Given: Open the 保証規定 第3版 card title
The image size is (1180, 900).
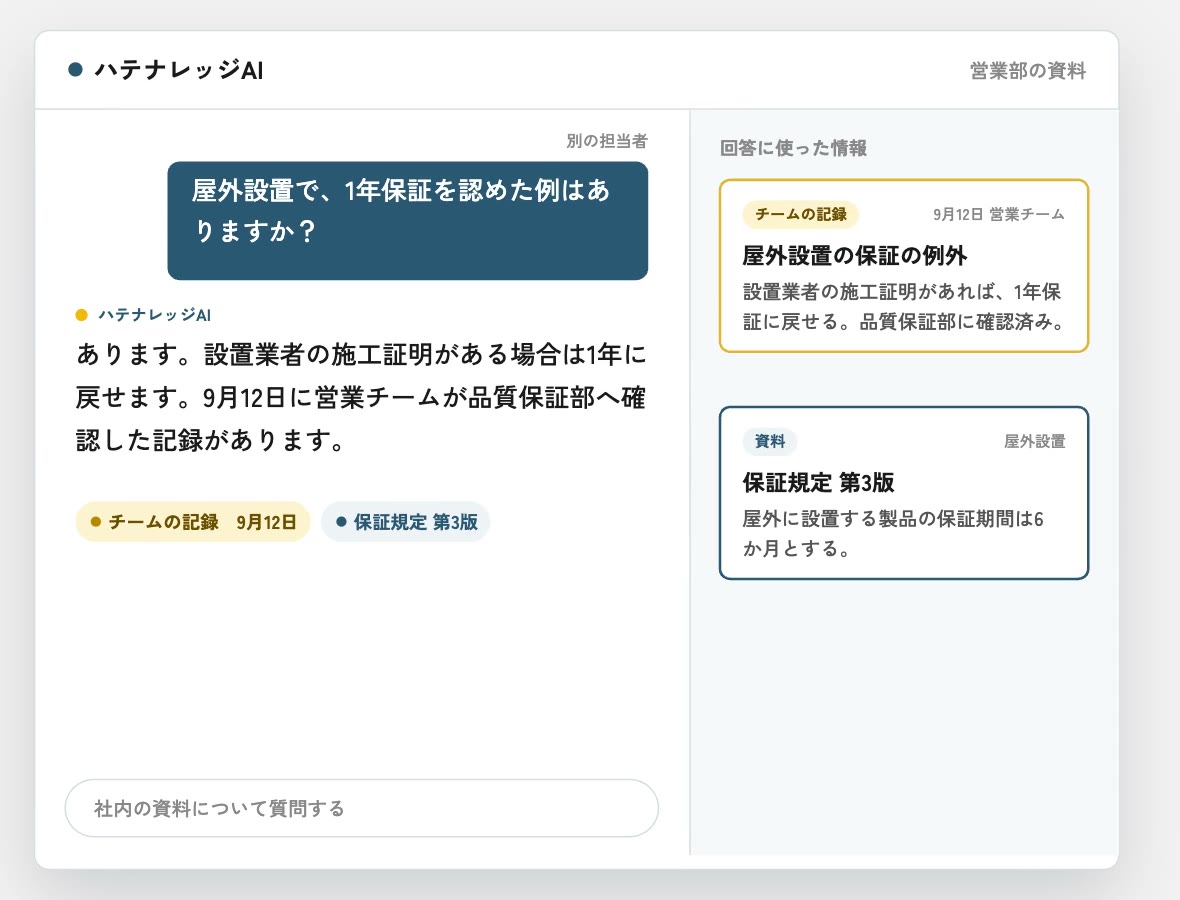Looking at the screenshot, I should pos(818,482).
